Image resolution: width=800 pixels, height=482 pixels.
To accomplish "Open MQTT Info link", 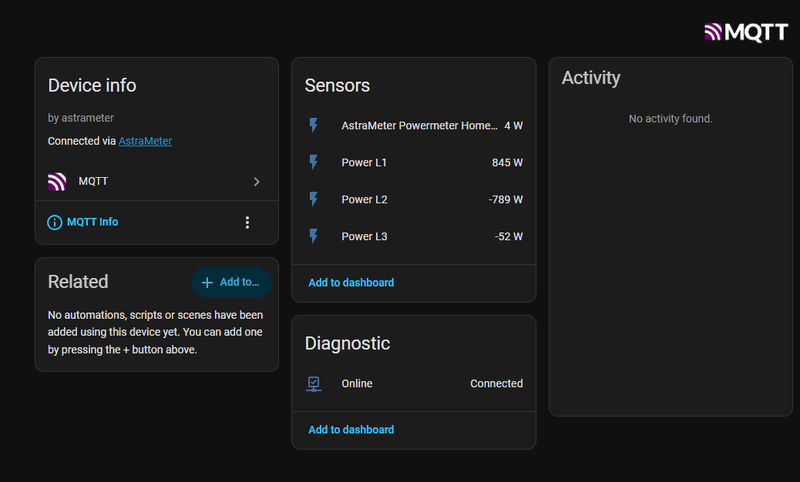I will click(x=92, y=222).
